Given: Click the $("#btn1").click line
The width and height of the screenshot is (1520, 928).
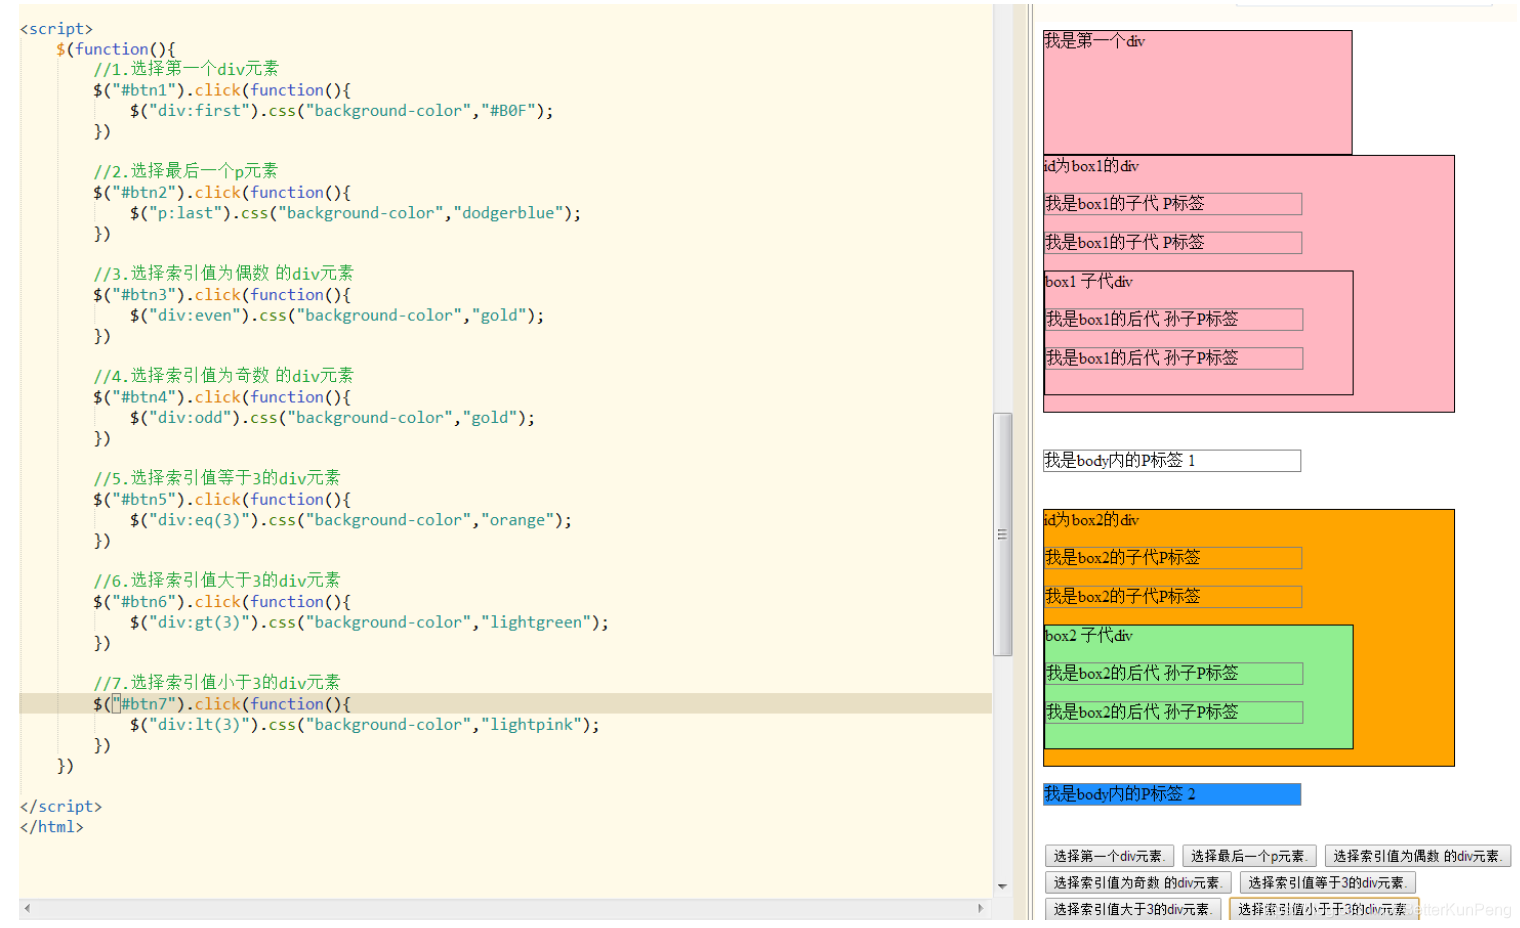Looking at the screenshot, I should click(222, 90).
